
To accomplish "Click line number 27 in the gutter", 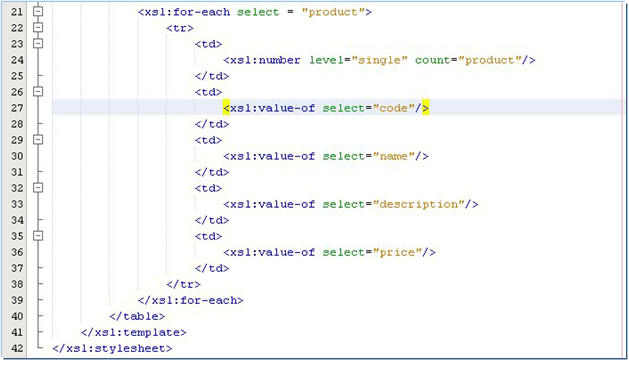I will [x=17, y=108].
